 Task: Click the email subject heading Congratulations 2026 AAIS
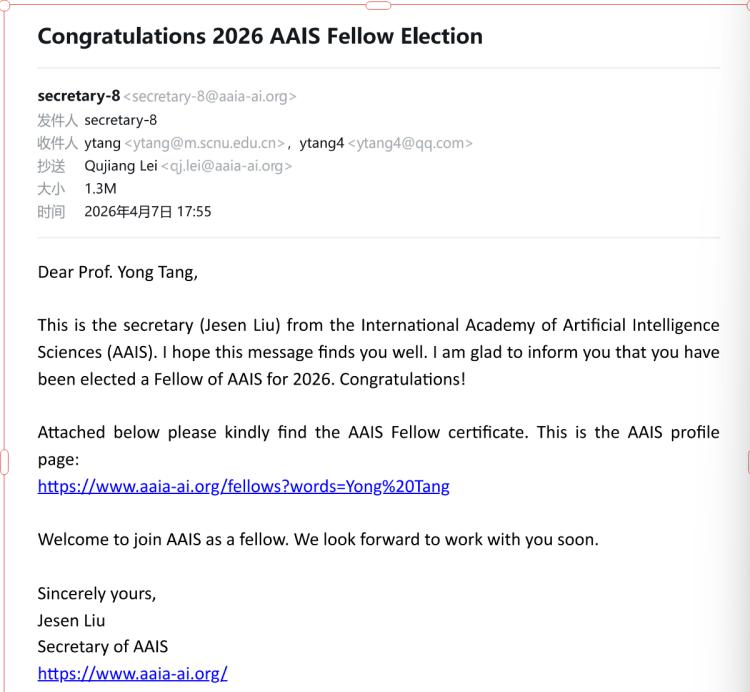pyautogui.click(x=260, y=36)
